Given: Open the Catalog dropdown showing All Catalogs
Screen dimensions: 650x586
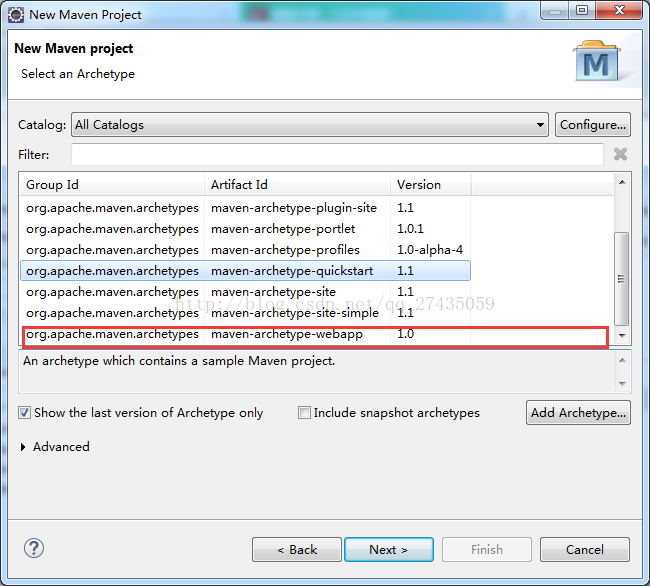Looking at the screenshot, I should click(310, 124).
